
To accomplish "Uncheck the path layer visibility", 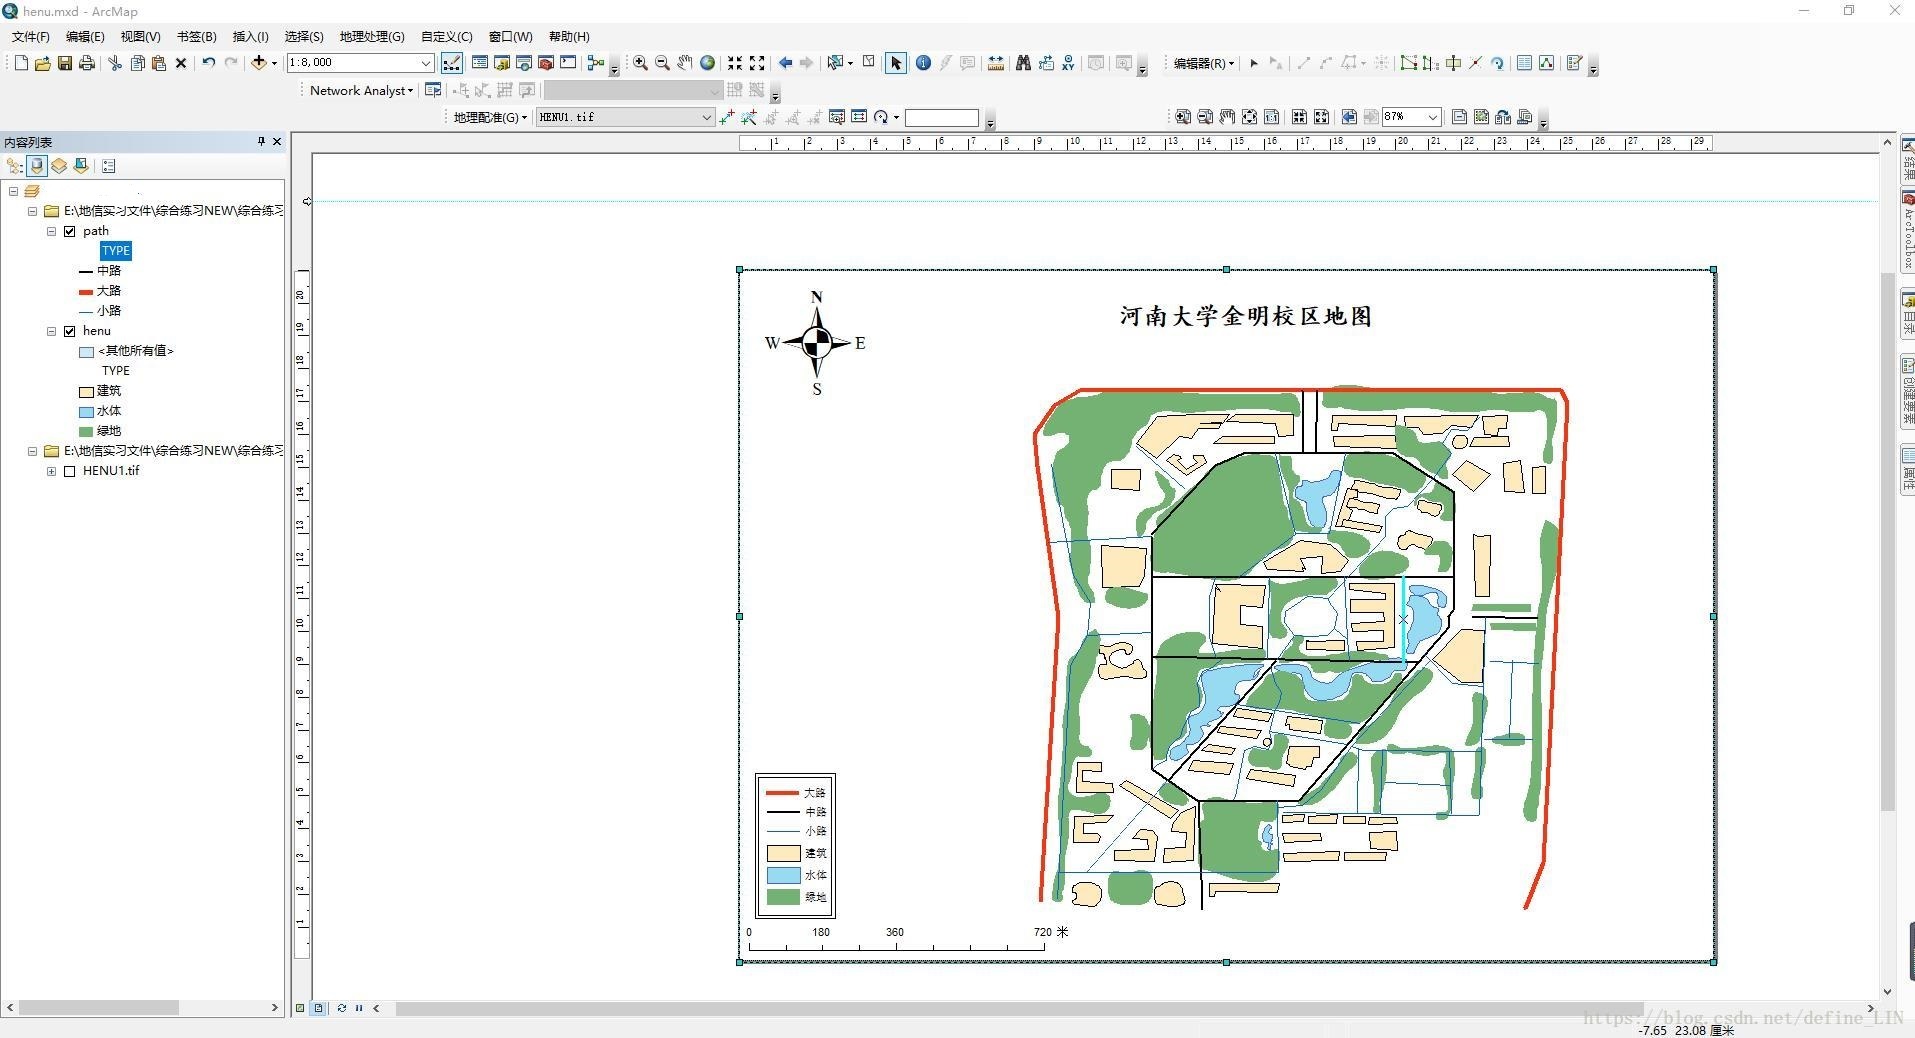I will [70, 231].
